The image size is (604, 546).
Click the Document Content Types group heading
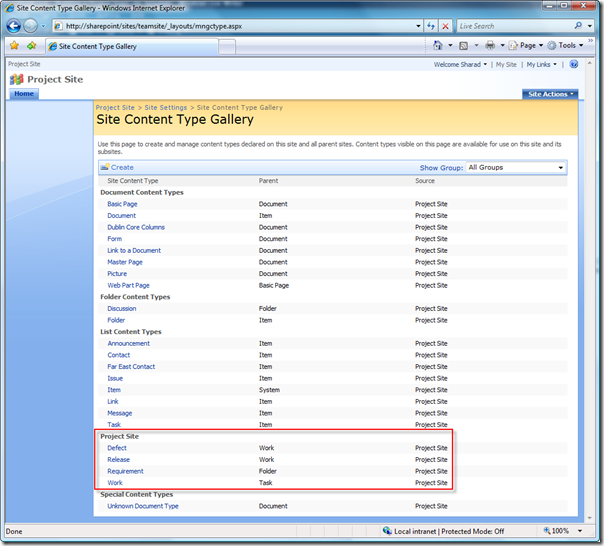(x=142, y=192)
